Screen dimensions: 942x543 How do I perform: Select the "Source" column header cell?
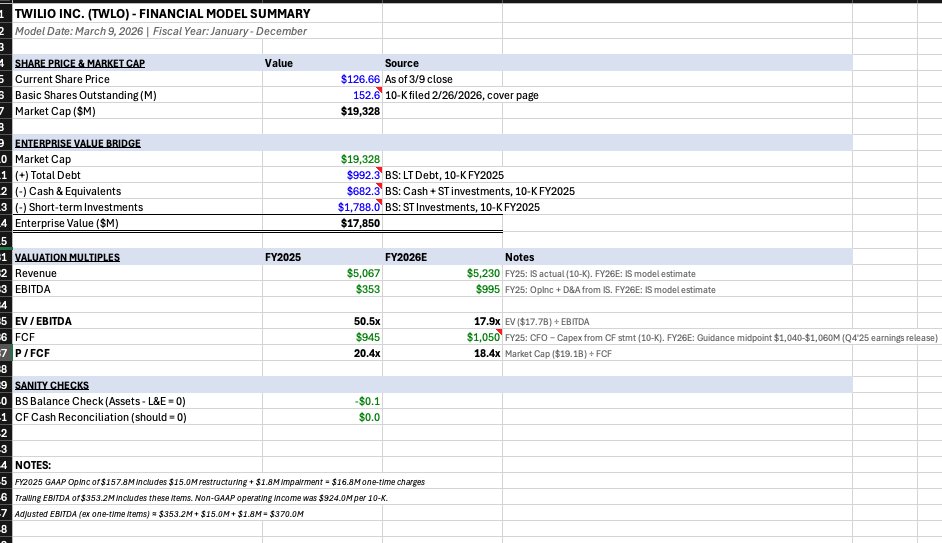click(x=402, y=63)
